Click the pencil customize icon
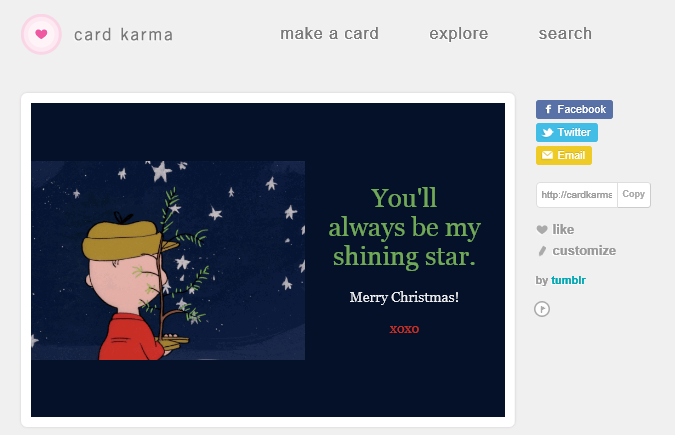This screenshot has height=435, width=675. point(542,251)
